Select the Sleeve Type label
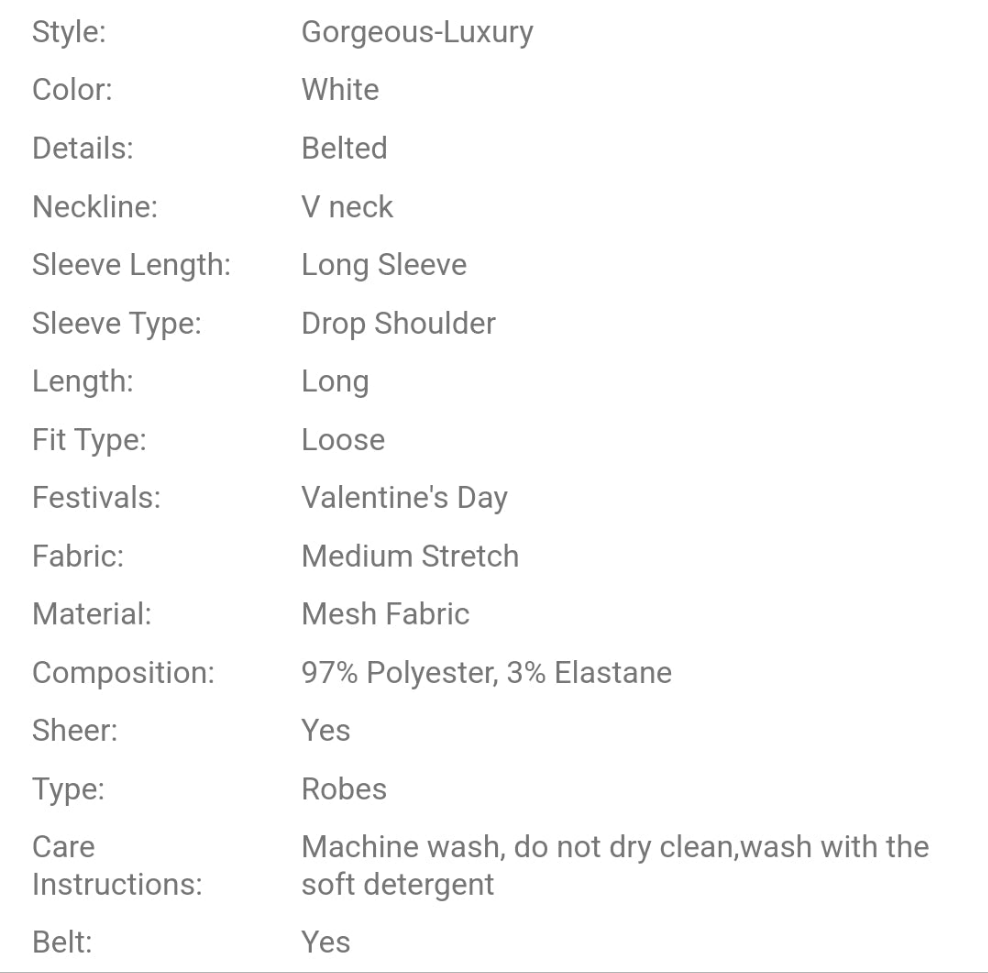Screen dimensions: 988x973 point(116,323)
